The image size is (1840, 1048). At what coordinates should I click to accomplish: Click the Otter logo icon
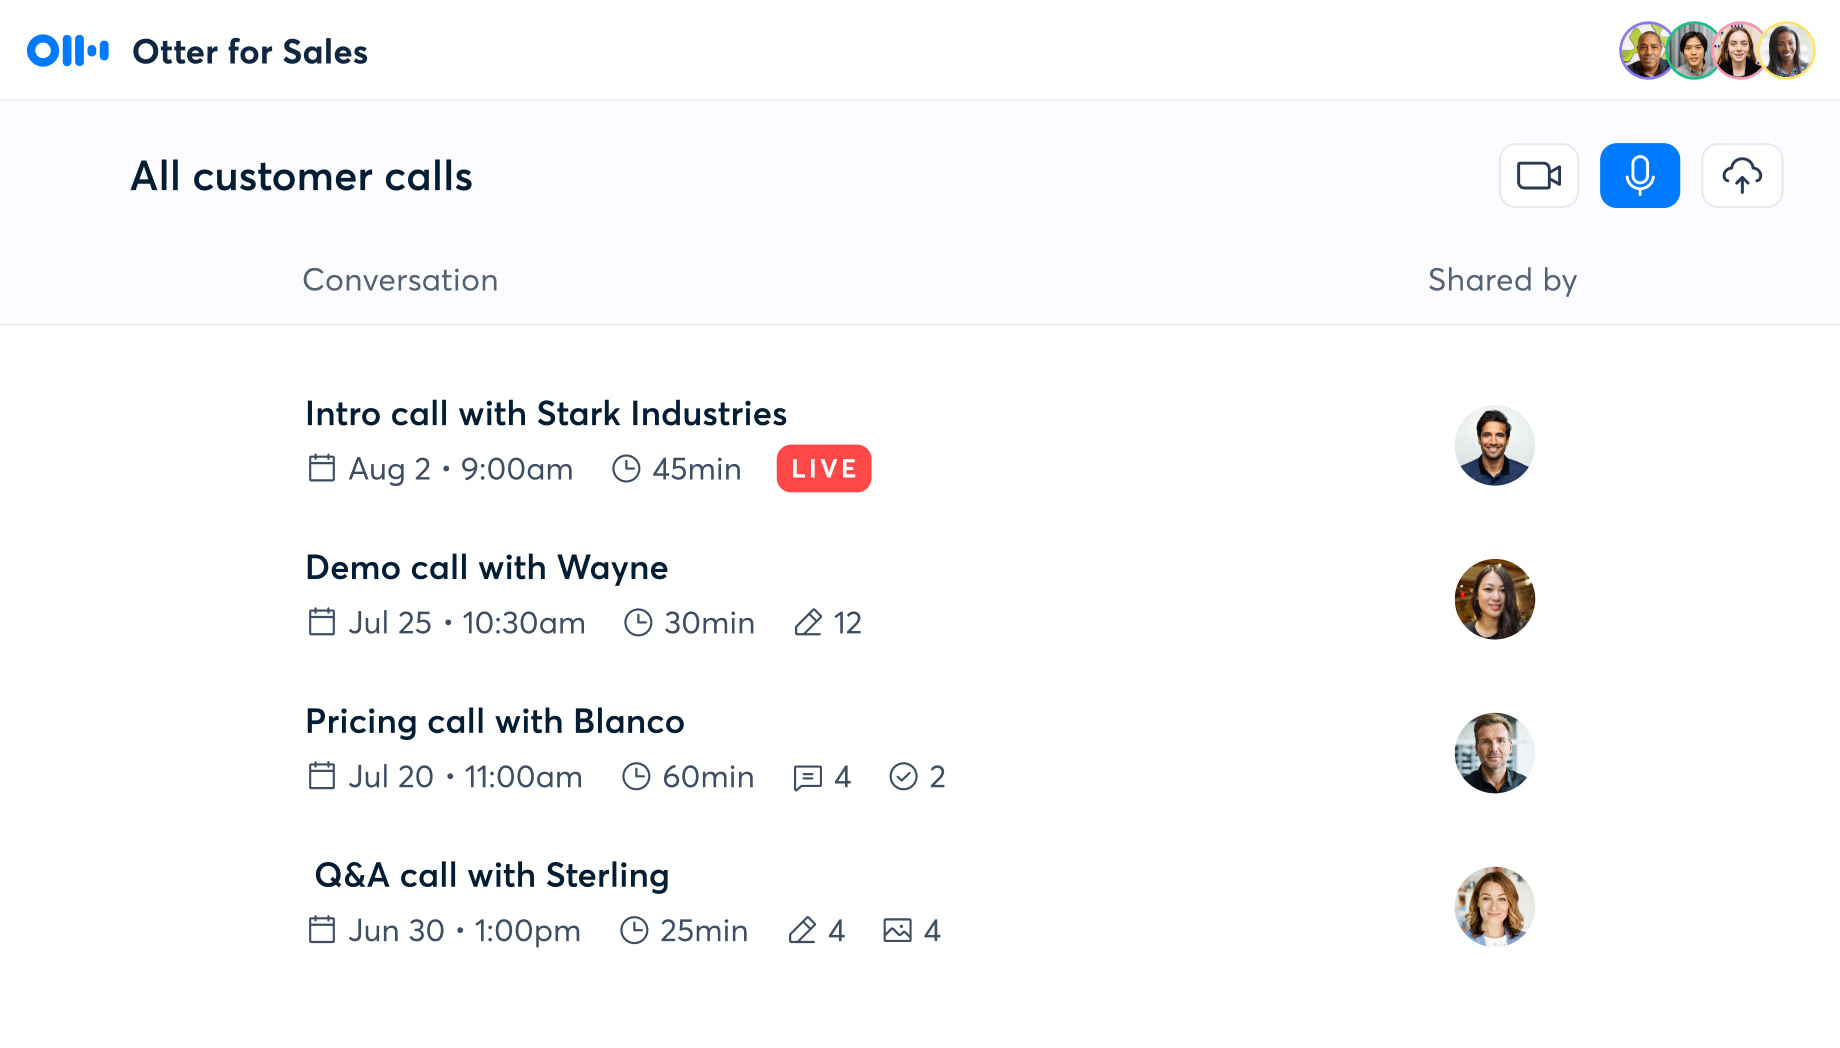tap(68, 51)
